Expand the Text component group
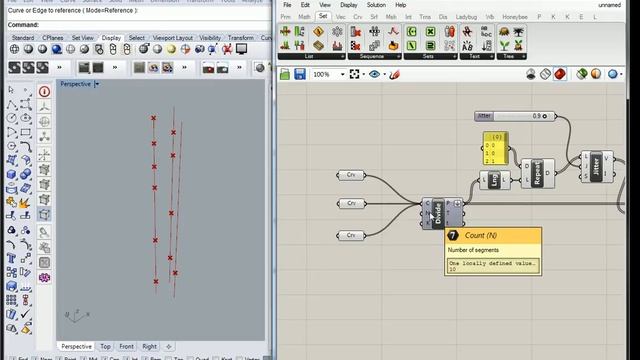The image size is (640, 360). 491,56
